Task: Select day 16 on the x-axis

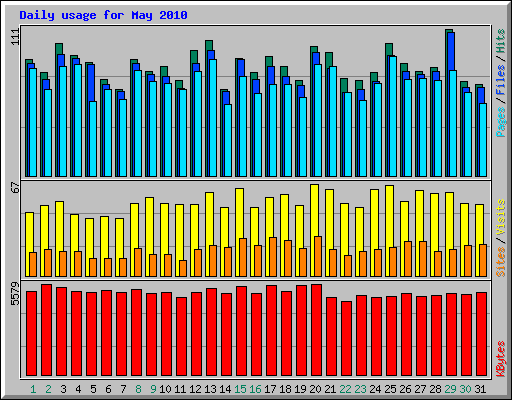Action: pos(255,389)
